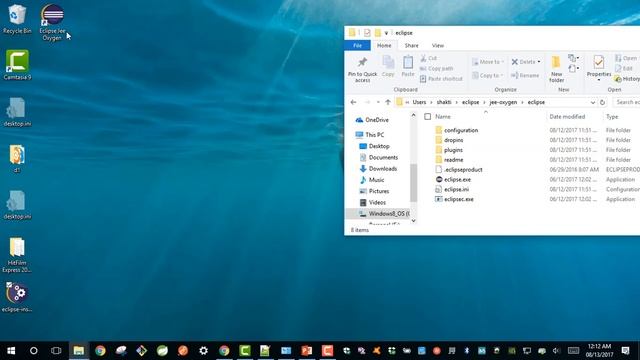Screen dimensions: 640x360
Task: Select OneDrive in the navigation pane
Action: pyautogui.click(x=372, y=120)
